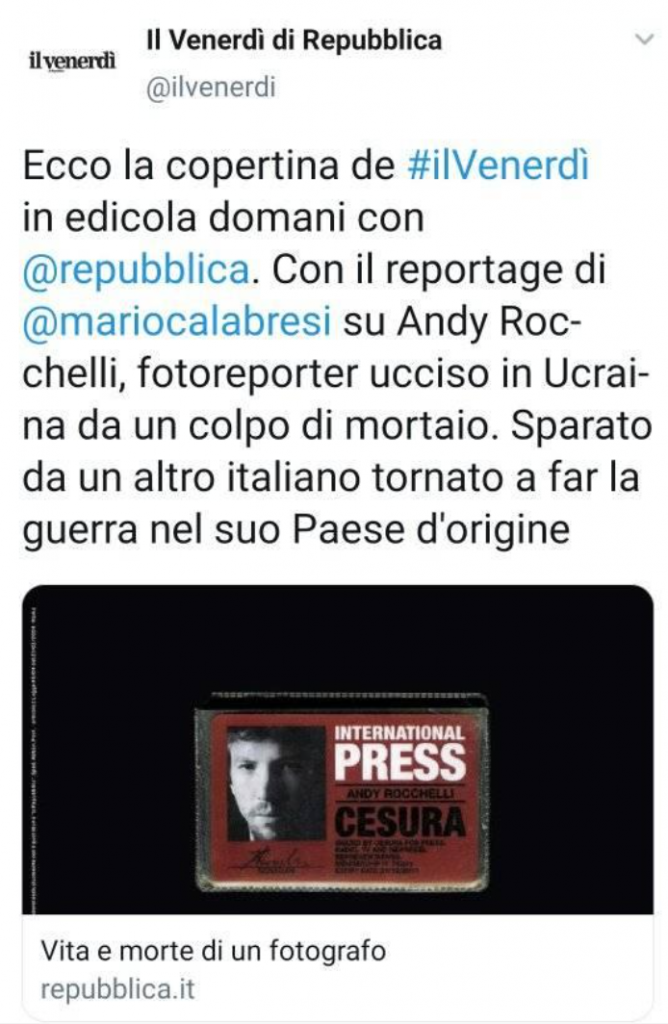Open card title Vita e morte di un fotografo
The width and height of the screenshot is (668, 1024).
tap(213, 951)
